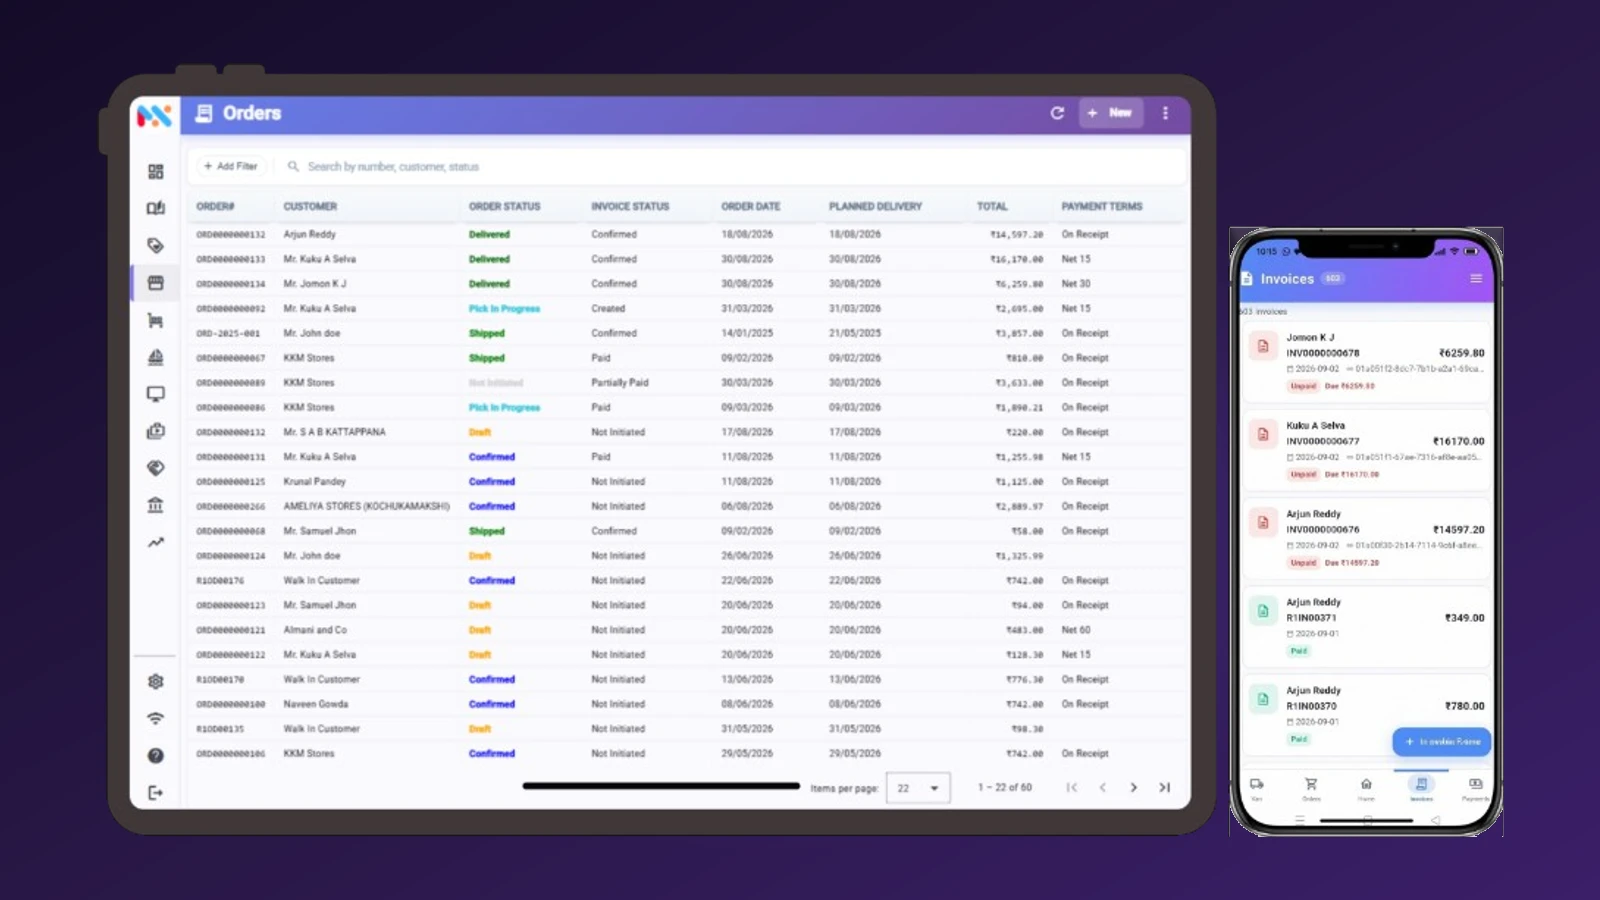This screenshot has width=1600, height=900.
Task: Go to the next page of orders
Action: 1133,787
